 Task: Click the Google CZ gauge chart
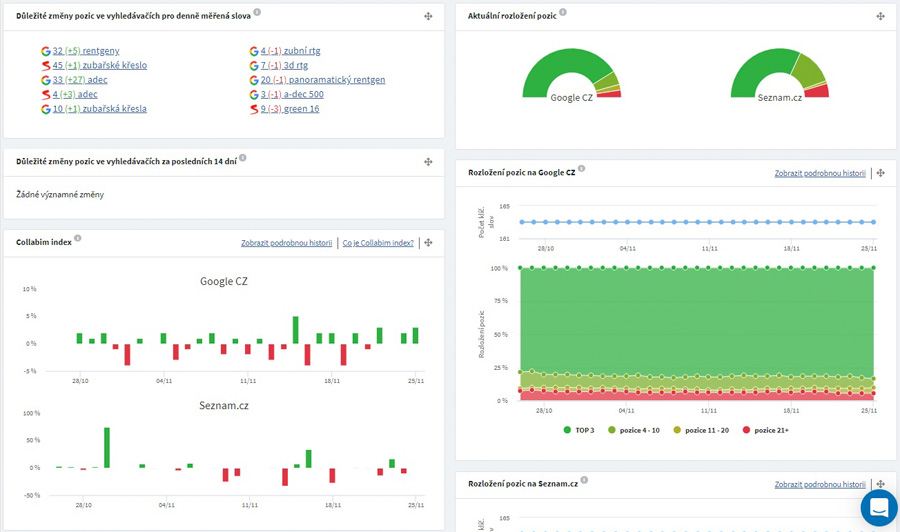point(571,75)
